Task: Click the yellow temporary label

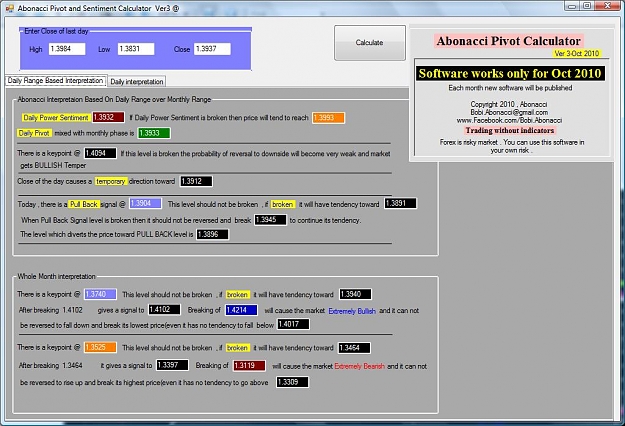Action: coord(111,181)
